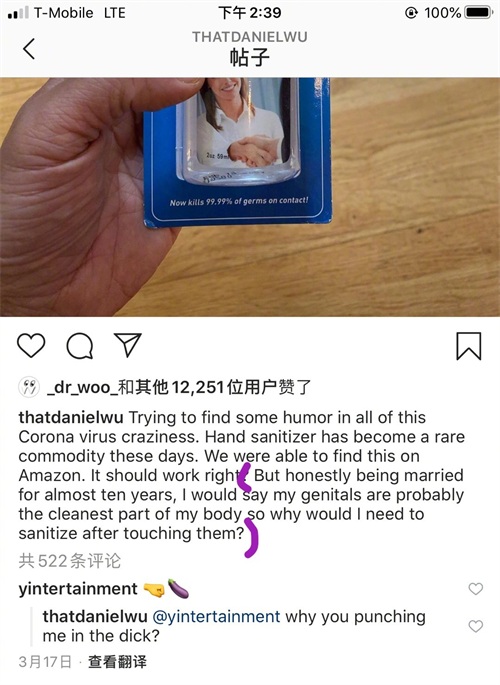500x685 pixels.
Task: Tap the back arrow in the header
Action: (x=29, y=48)
